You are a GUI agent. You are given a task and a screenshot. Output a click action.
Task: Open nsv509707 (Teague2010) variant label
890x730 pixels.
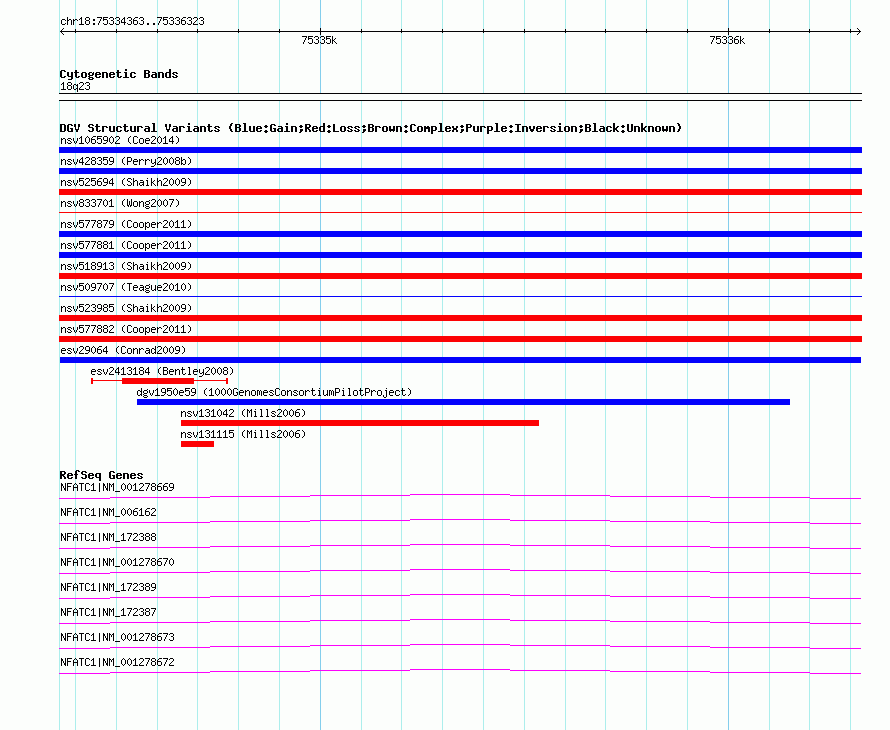point(126,287)
